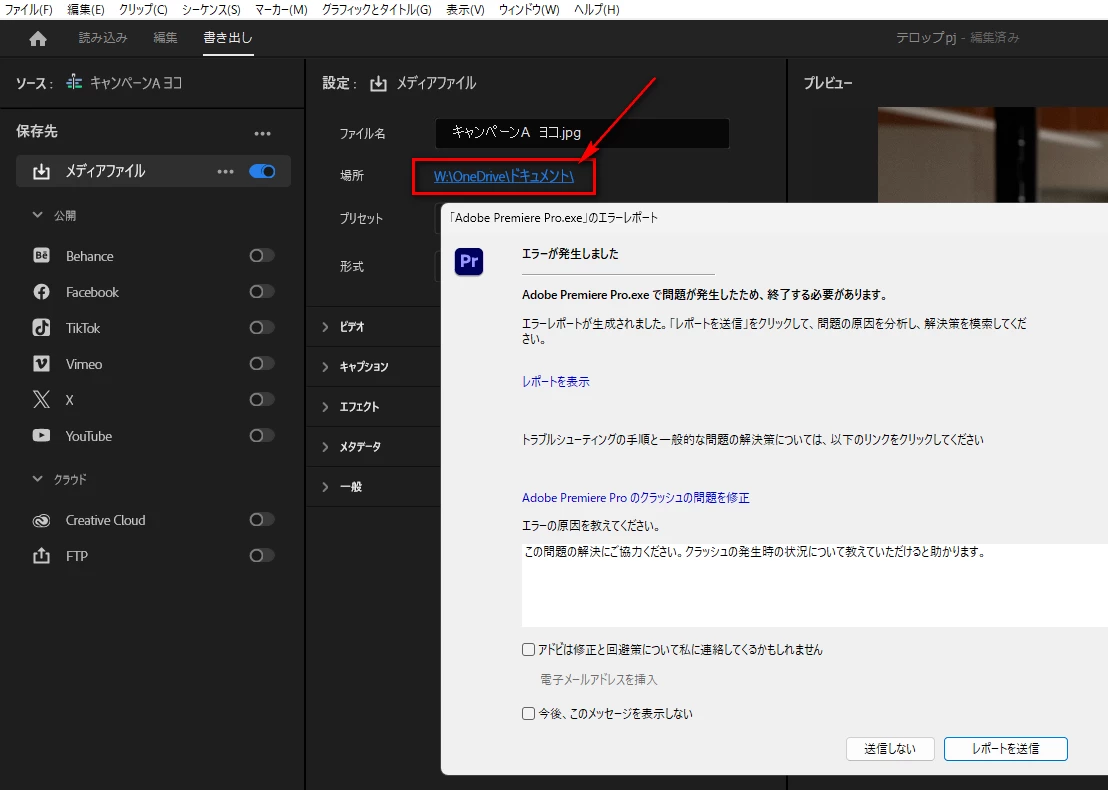Click the 電子メールアドレスを挿入 field
The width and height of the screenshot is (1108, 790).
click(x=599, y=680)
